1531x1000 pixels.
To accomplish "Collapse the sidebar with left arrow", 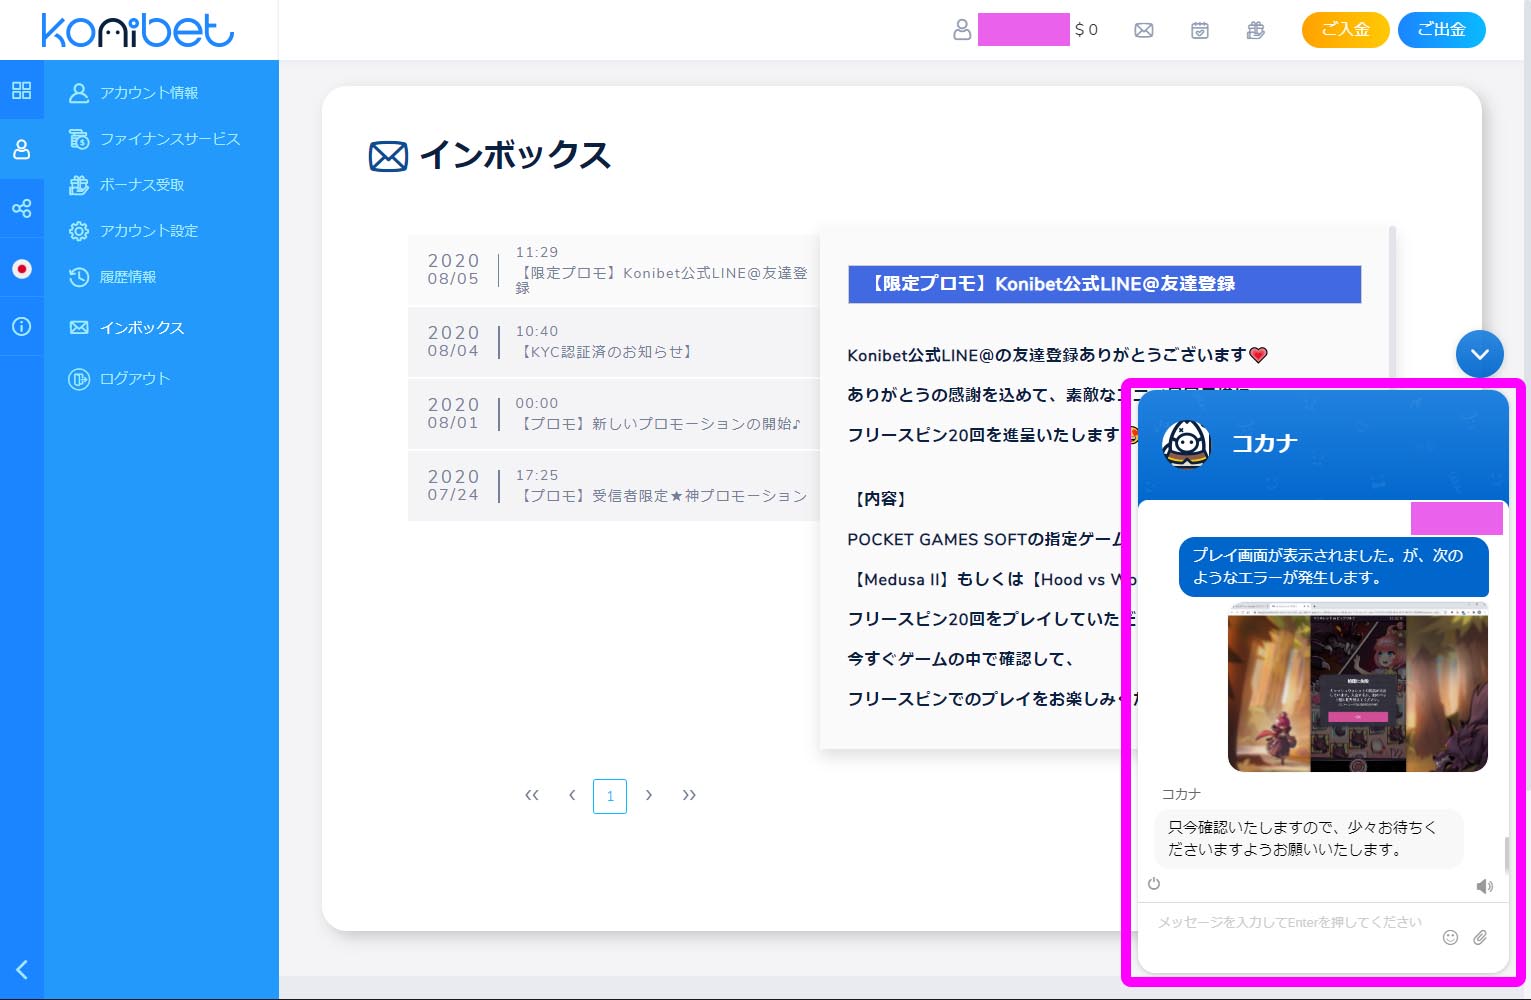I will click(21, 969).
